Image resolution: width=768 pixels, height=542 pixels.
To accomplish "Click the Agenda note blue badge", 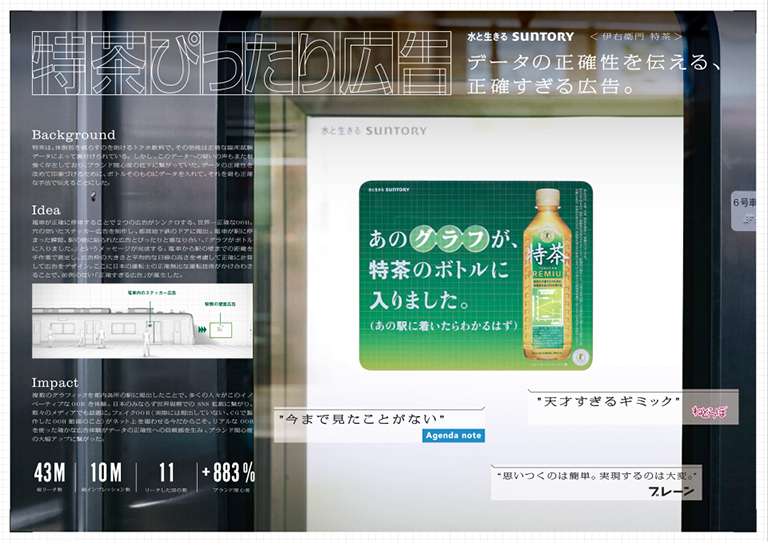I will pyautogui.click(x=453, y=436).
